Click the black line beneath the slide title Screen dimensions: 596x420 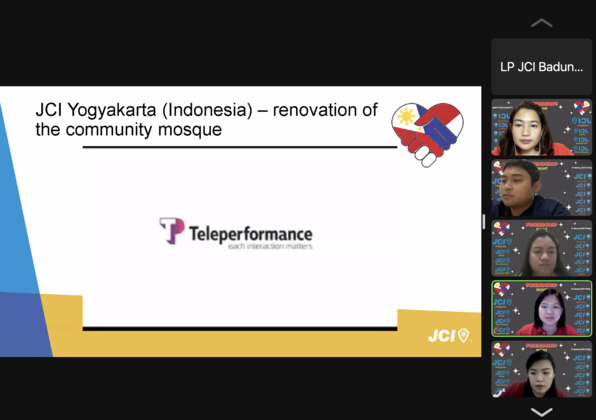tap(240, 147)
